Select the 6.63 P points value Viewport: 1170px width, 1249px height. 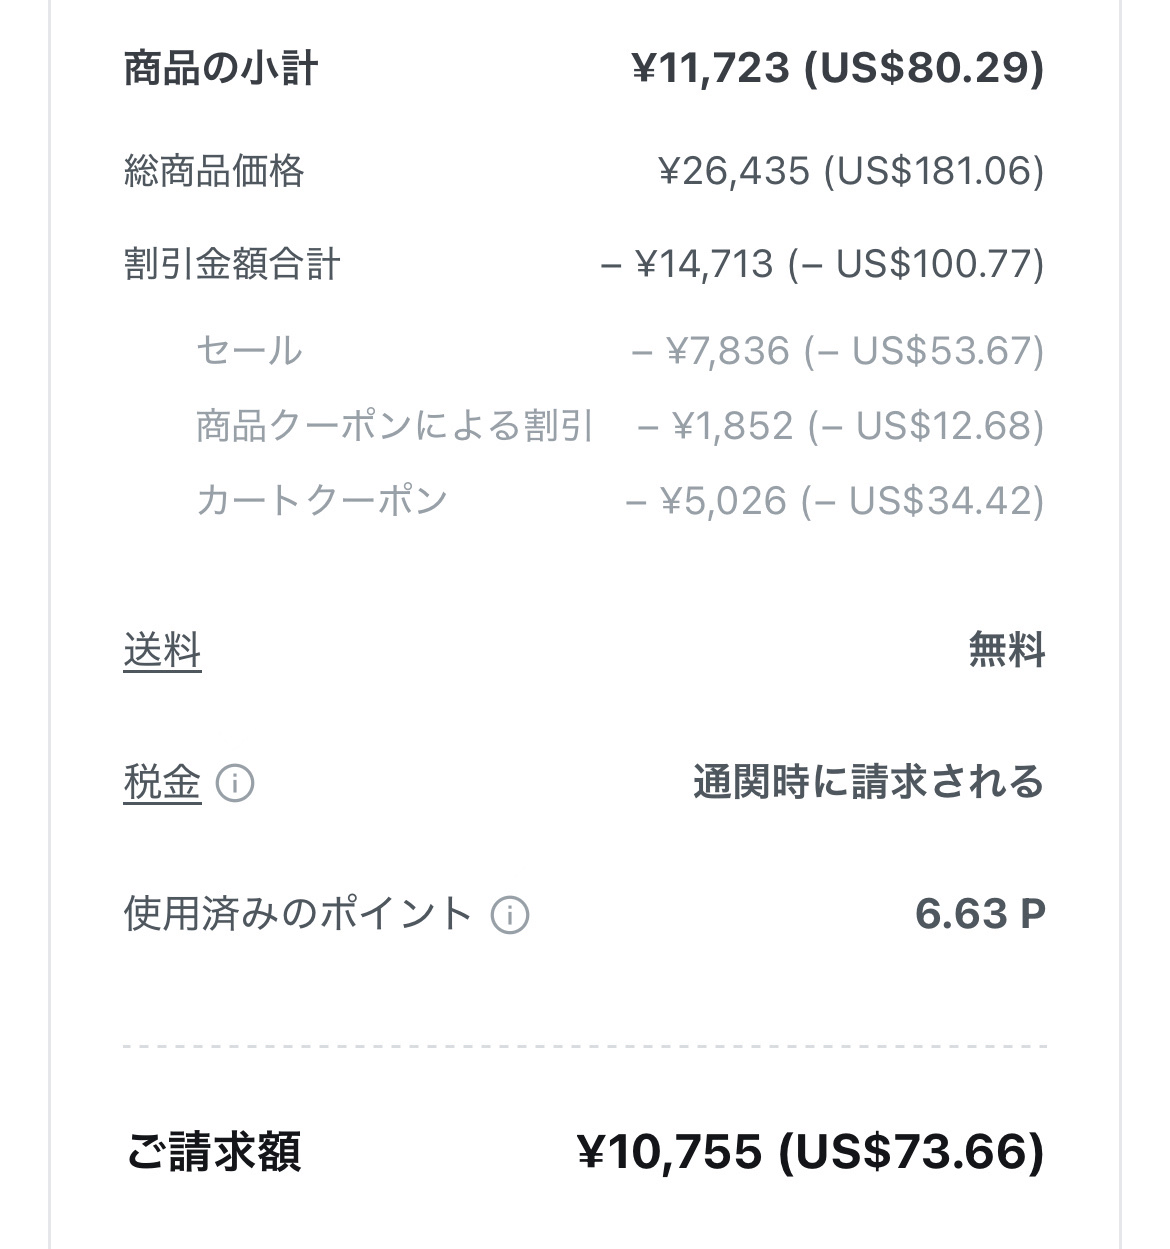click(x=979, y=914)
